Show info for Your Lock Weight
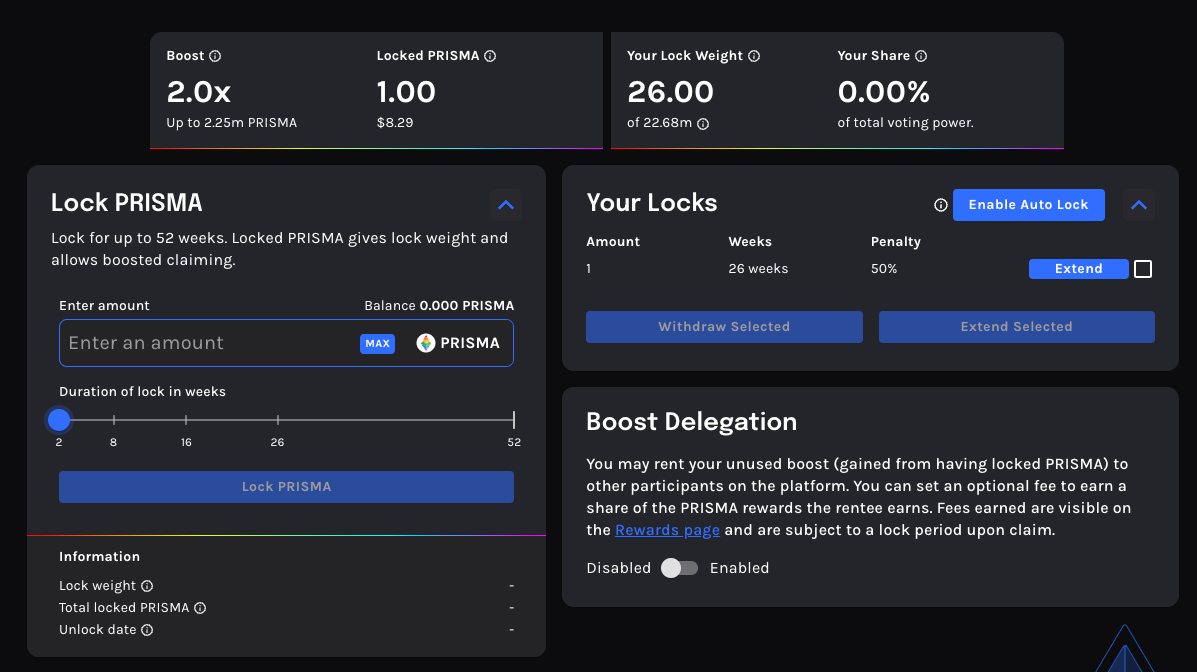 click(x=754, y=56)
